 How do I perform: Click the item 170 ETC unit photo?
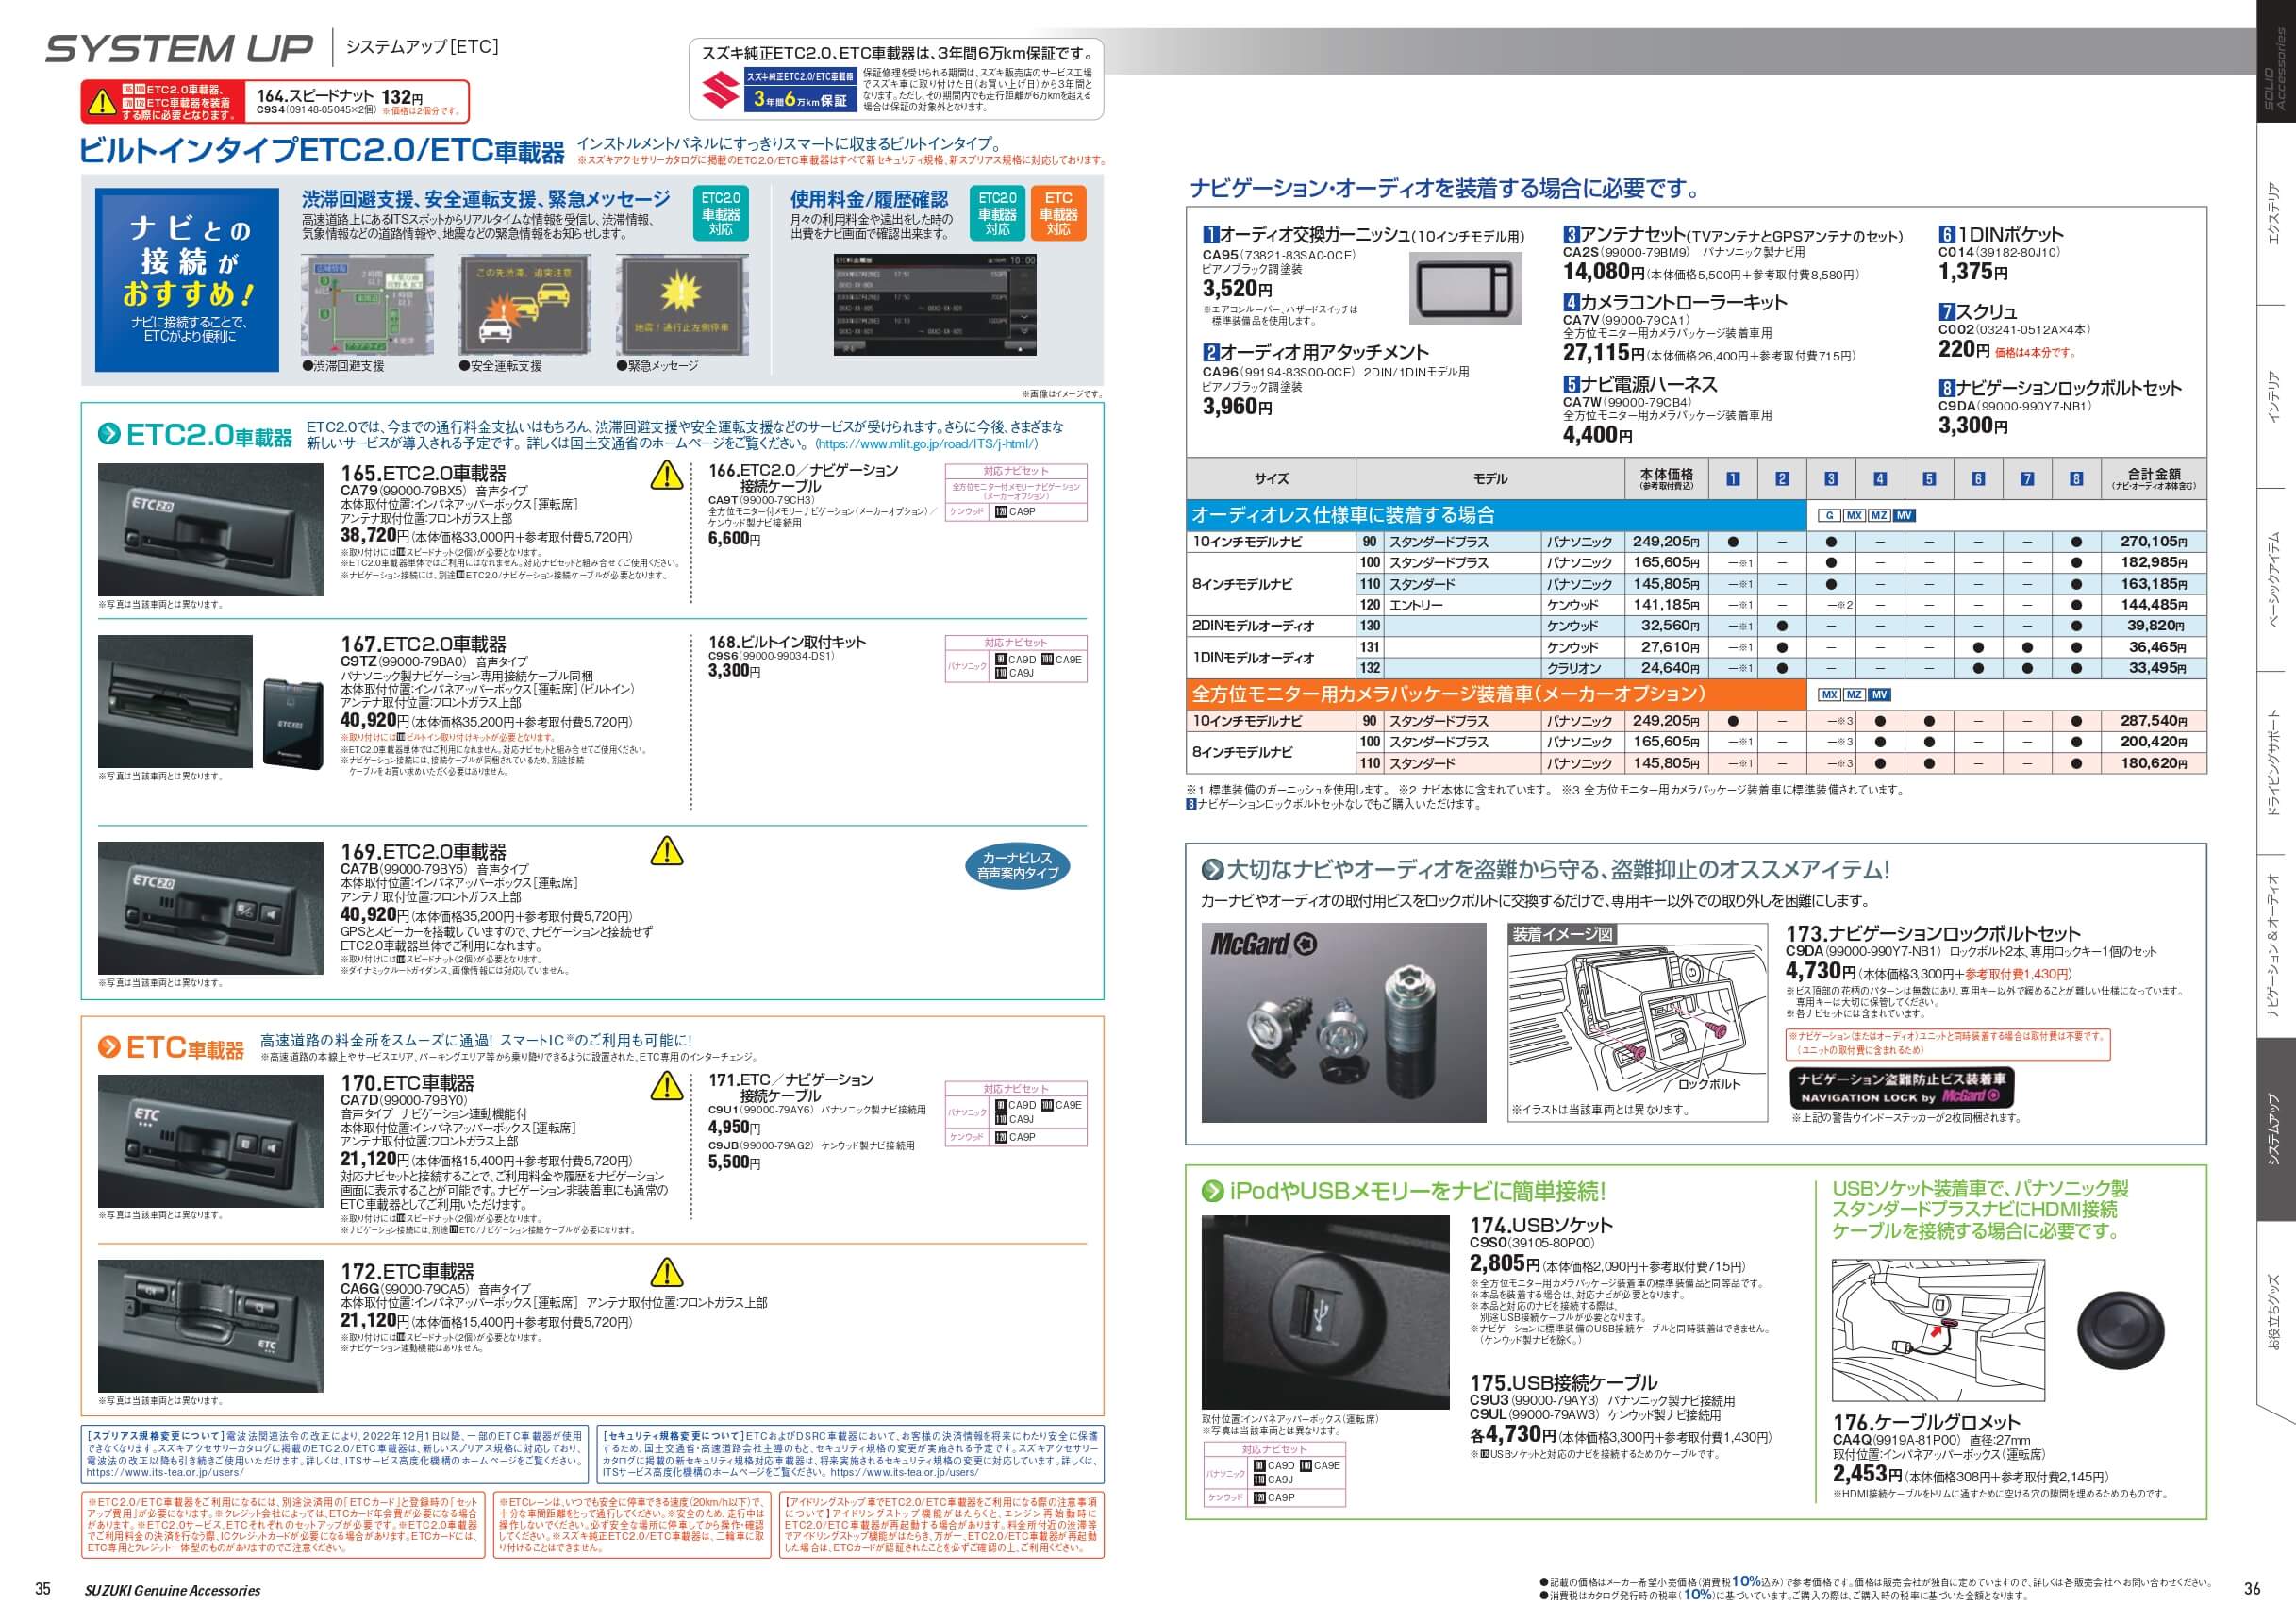[211, 1141]
